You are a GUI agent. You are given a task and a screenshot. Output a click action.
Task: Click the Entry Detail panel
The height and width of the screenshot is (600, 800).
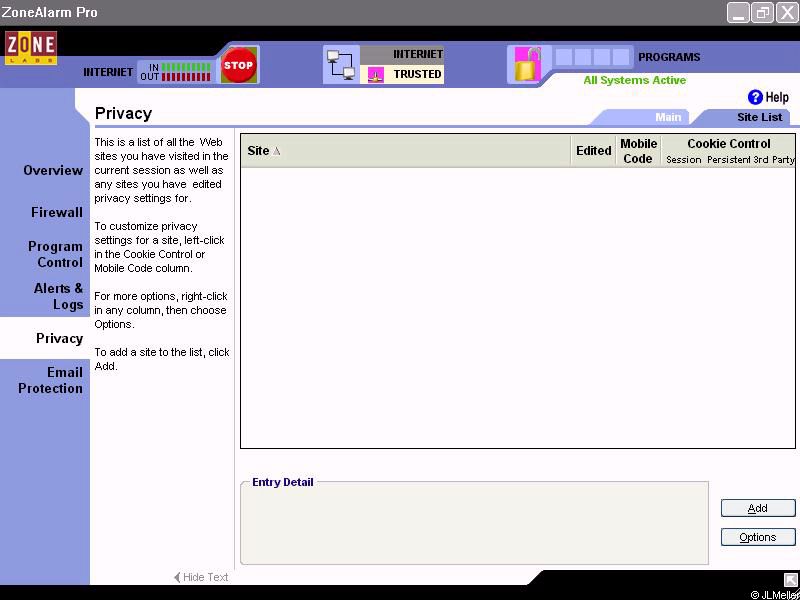474,522
